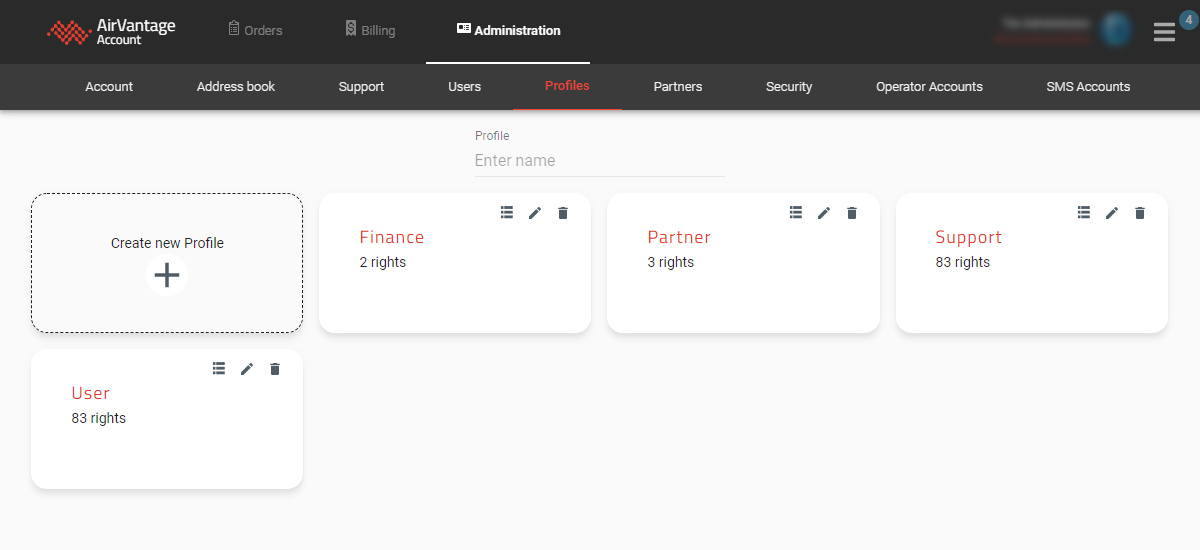Delete the Finance profile via trash icon

pos(563,213)
